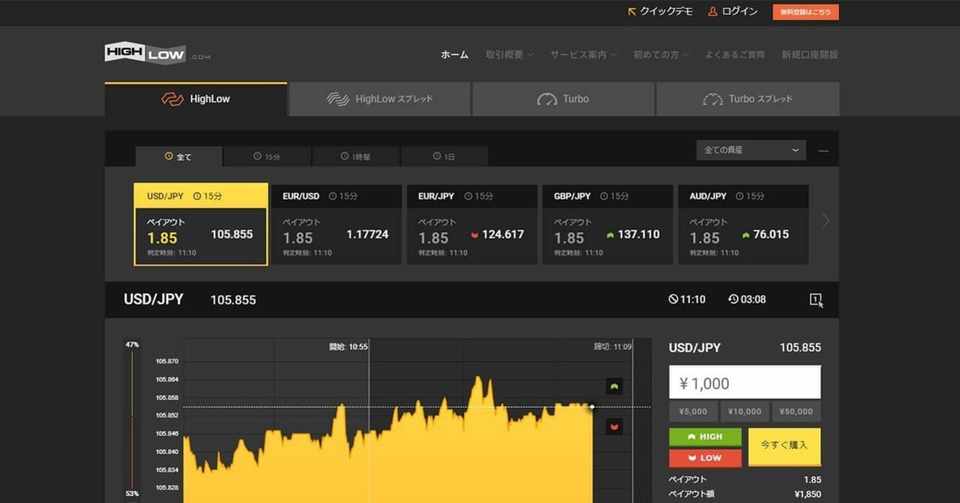Collapse the asset panel with minus icon
The width and height of the screenshot is (960, 503).
click(x=823, y=151)
